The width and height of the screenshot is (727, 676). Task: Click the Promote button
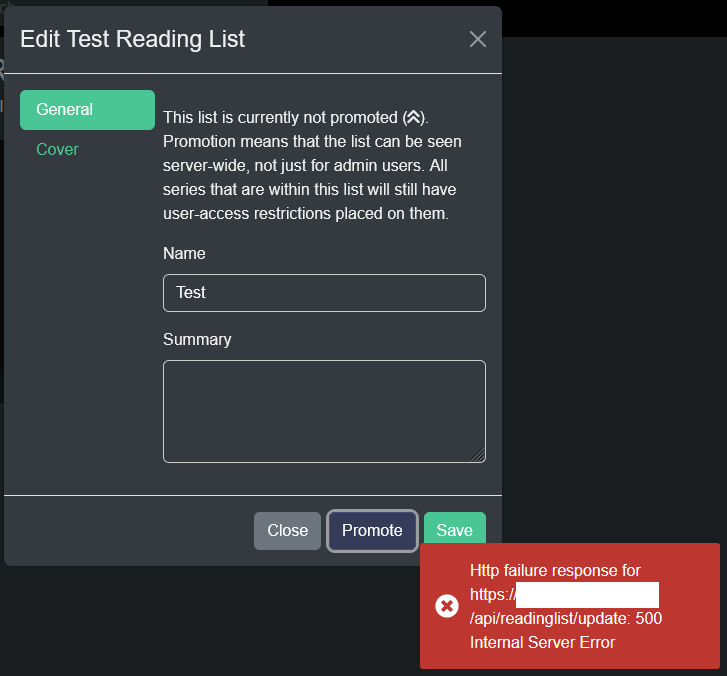point(372,530)
